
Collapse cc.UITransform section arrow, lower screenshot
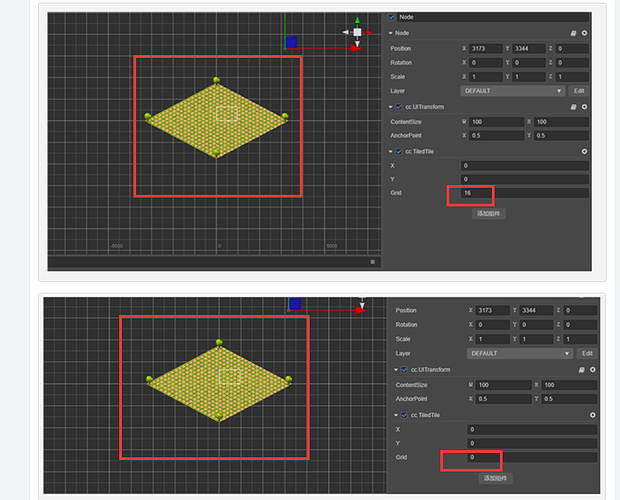(x=396, y=370)
